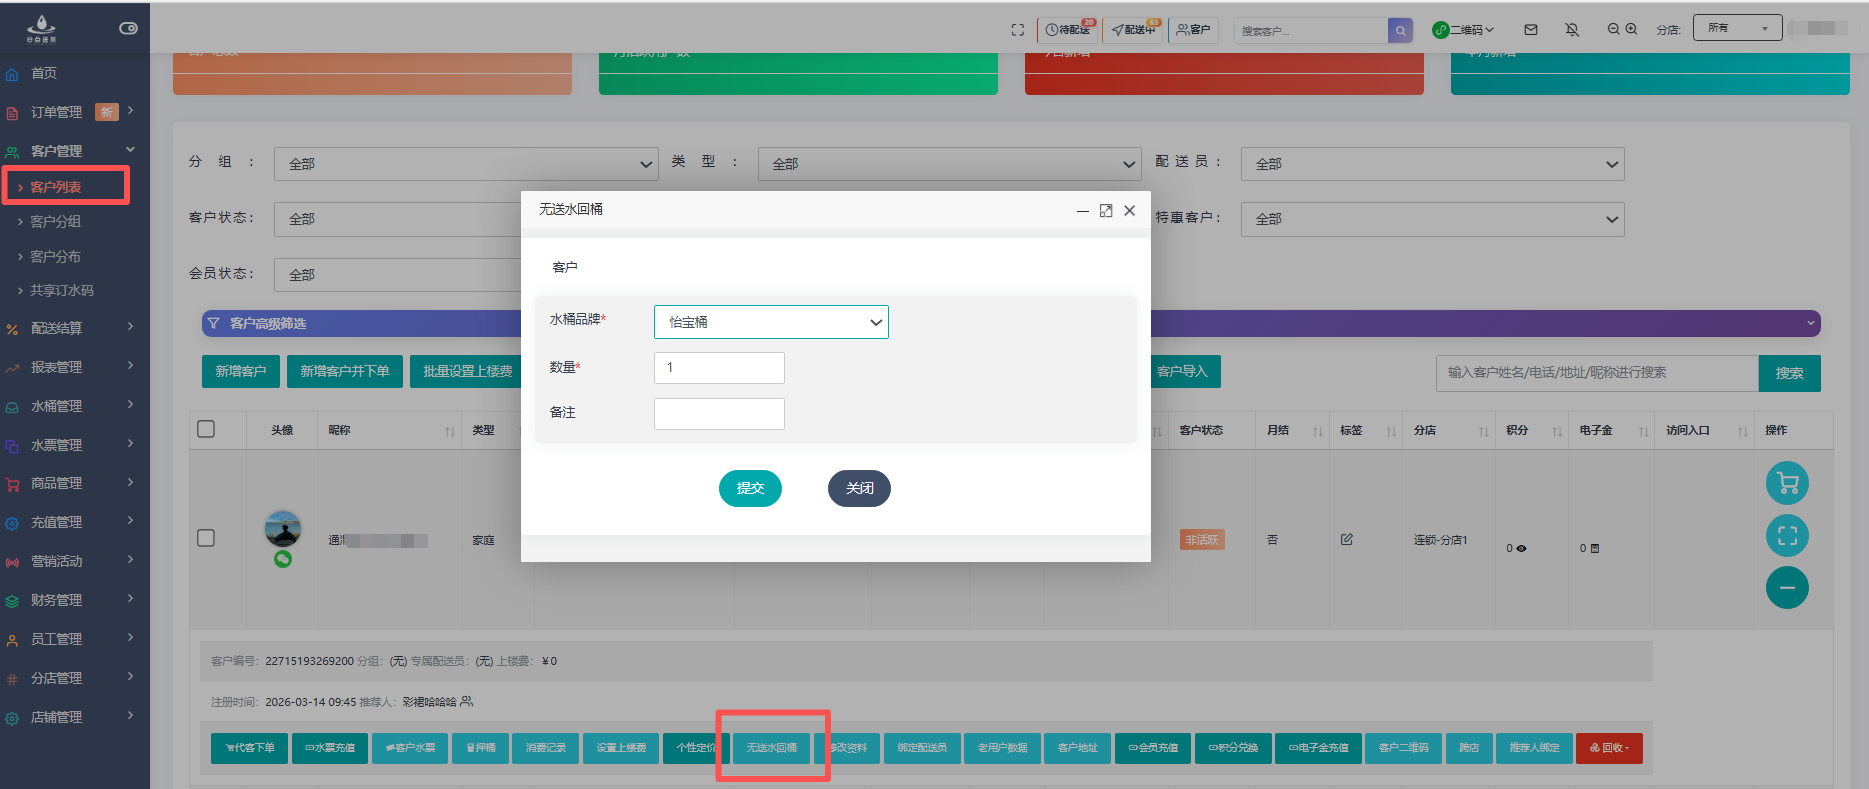Click 新增客户 button
The height and width of the screenshot is (789, 1869).
(x=241, y=371)
